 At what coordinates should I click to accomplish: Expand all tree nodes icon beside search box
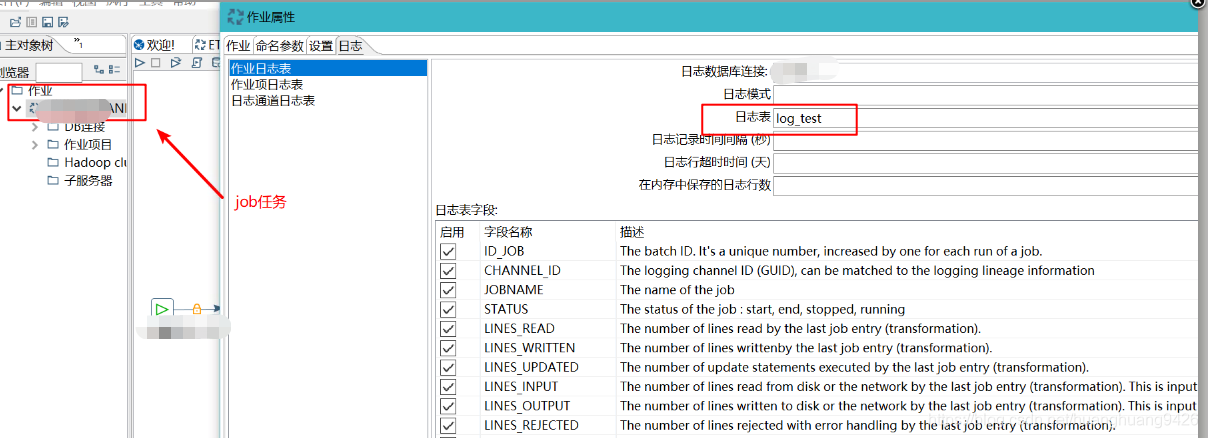tap(99, 69)
